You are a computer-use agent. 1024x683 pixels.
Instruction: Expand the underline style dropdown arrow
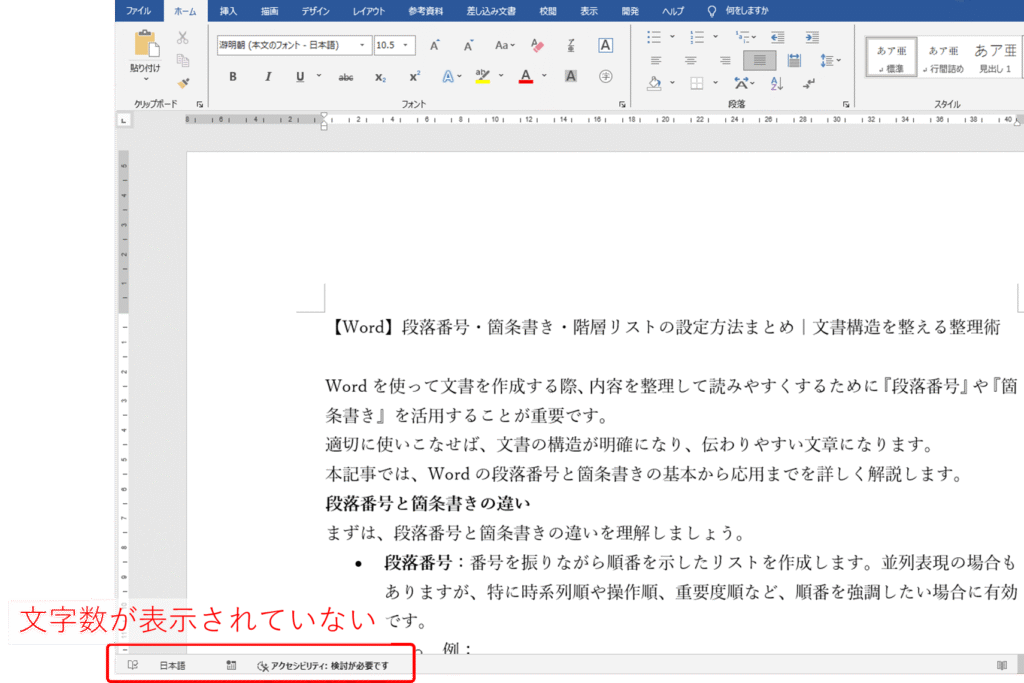click(319, 76)
